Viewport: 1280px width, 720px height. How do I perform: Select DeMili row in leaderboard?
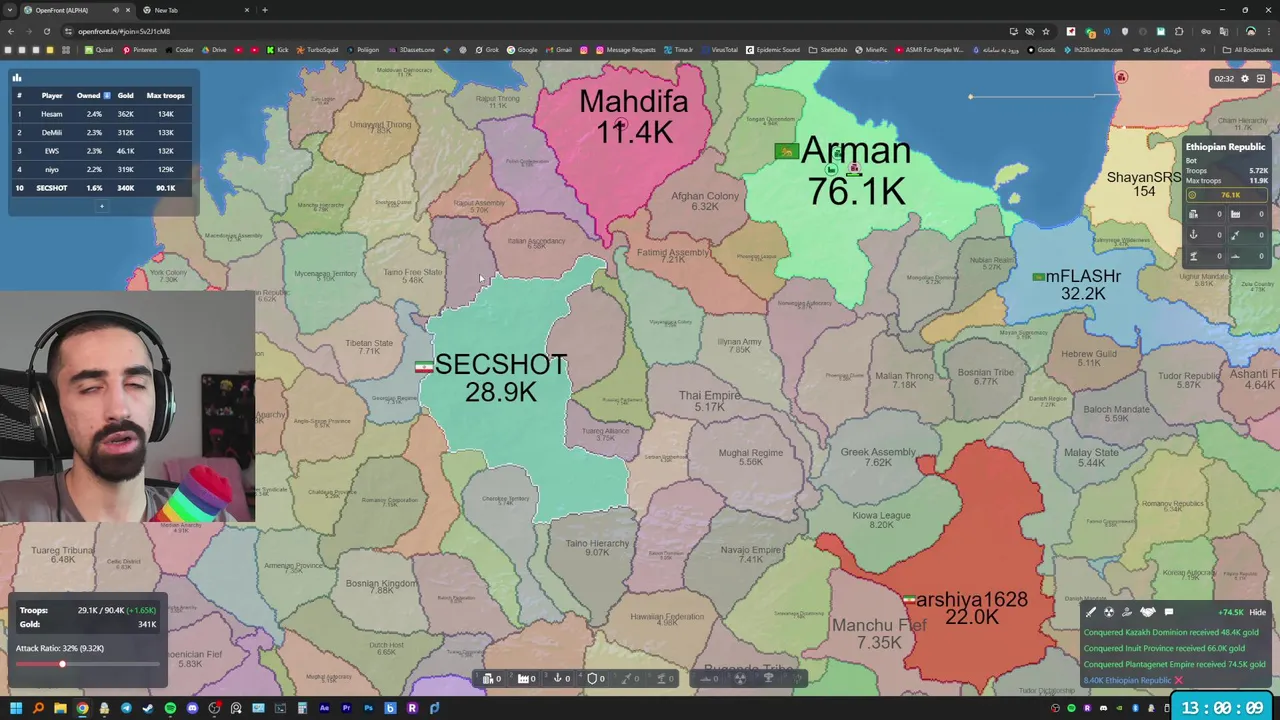102,132
